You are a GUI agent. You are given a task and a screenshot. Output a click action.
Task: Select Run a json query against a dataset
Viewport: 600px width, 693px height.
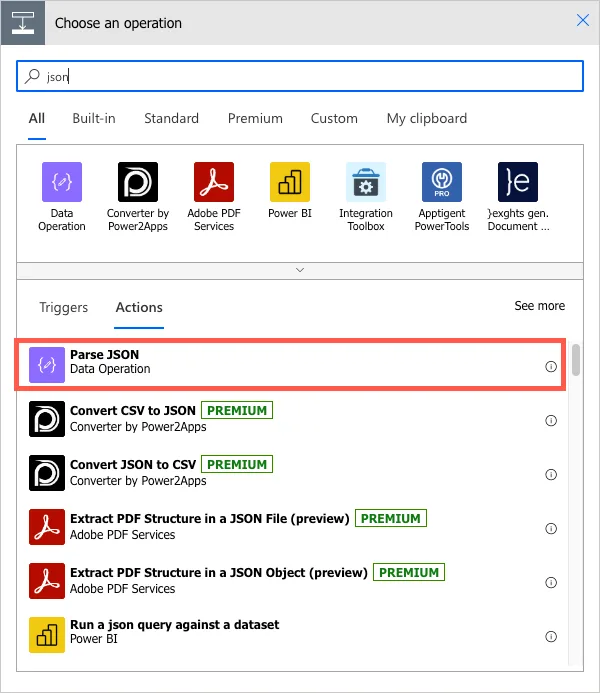[x=290, y=635]
